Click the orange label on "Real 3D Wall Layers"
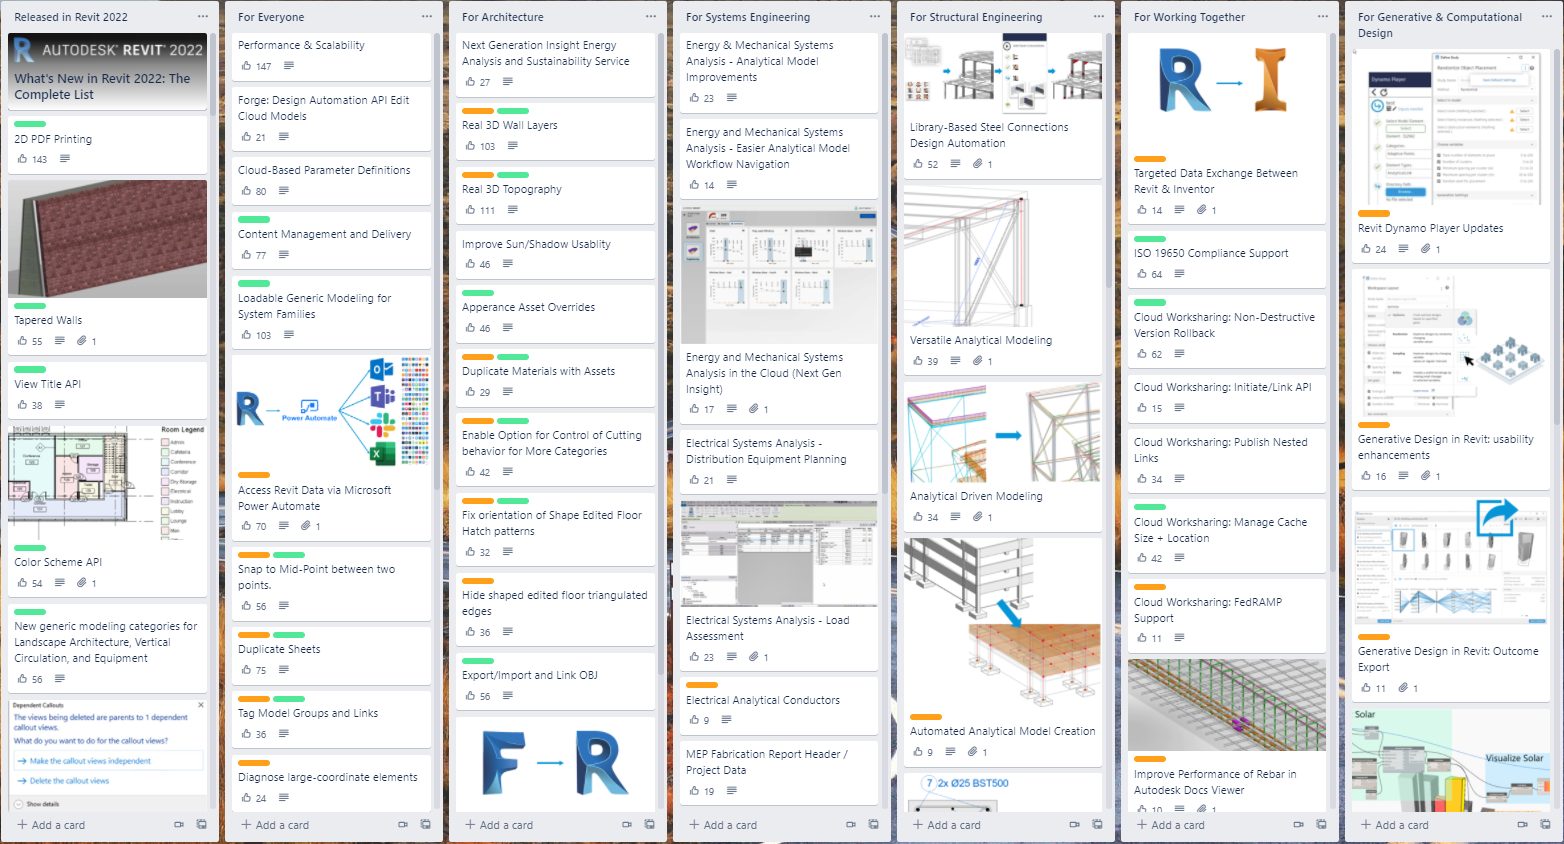The height and width of the screenshot is (844, 1564). 478,111
